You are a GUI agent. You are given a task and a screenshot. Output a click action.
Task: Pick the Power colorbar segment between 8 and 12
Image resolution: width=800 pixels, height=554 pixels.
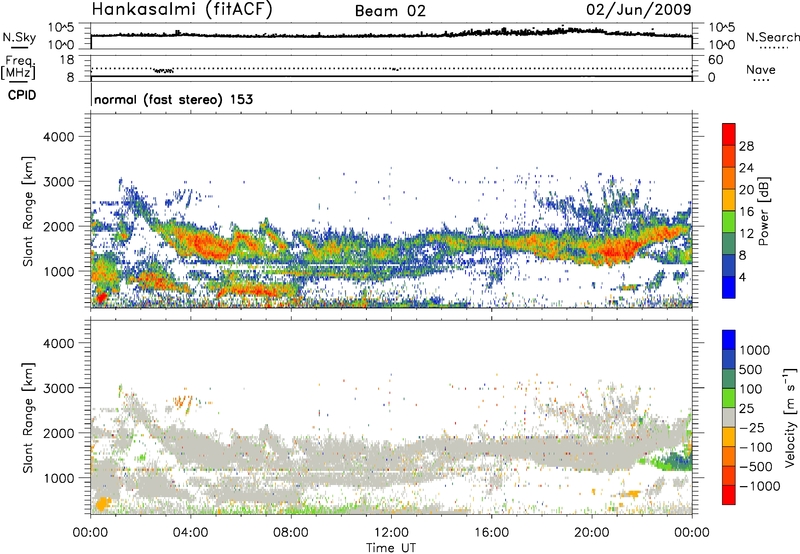click(729, 244)
